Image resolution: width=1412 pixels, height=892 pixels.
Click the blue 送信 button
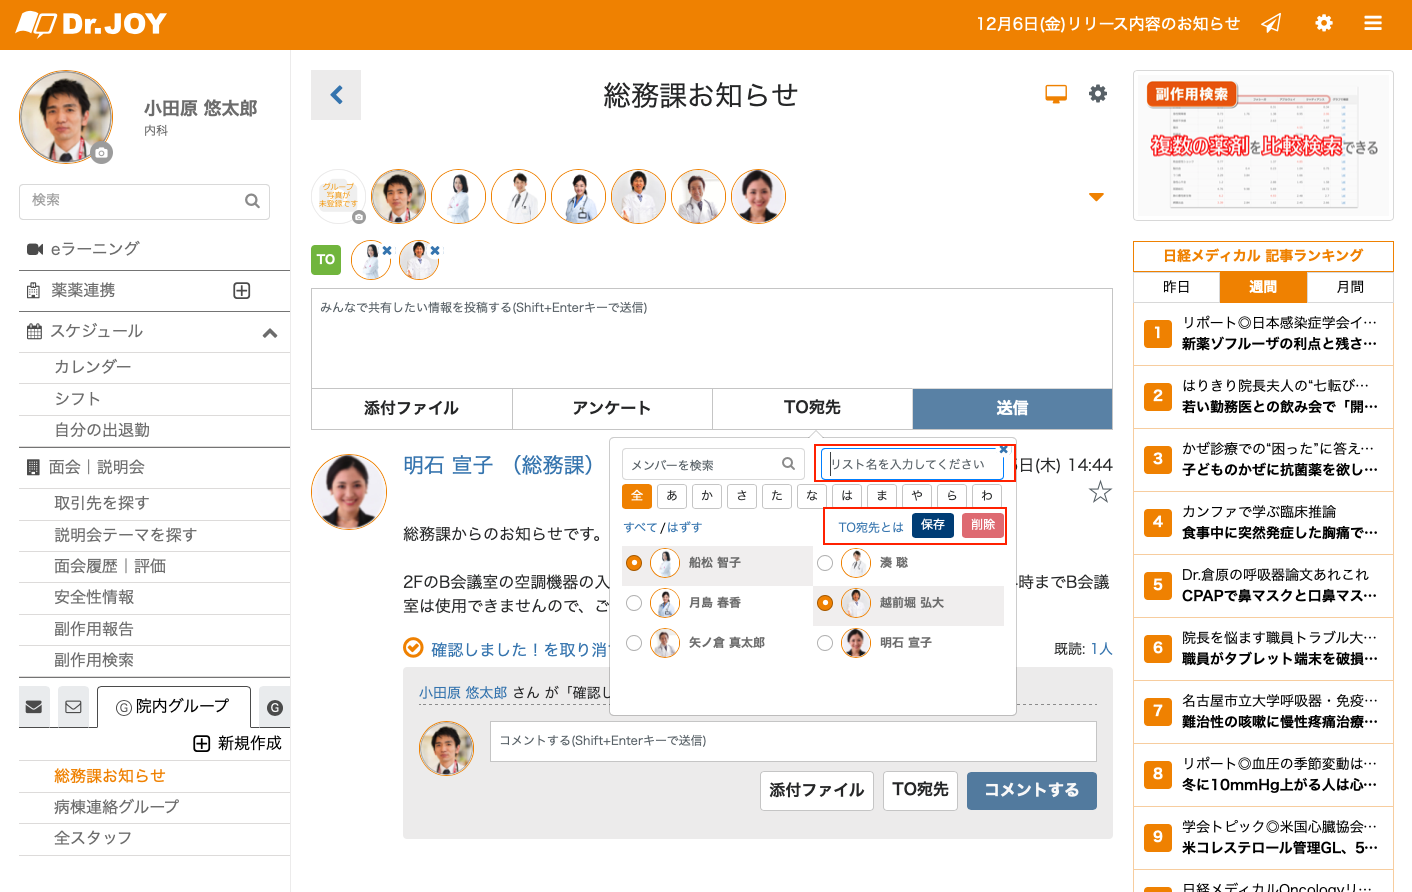click(1012, 408)
